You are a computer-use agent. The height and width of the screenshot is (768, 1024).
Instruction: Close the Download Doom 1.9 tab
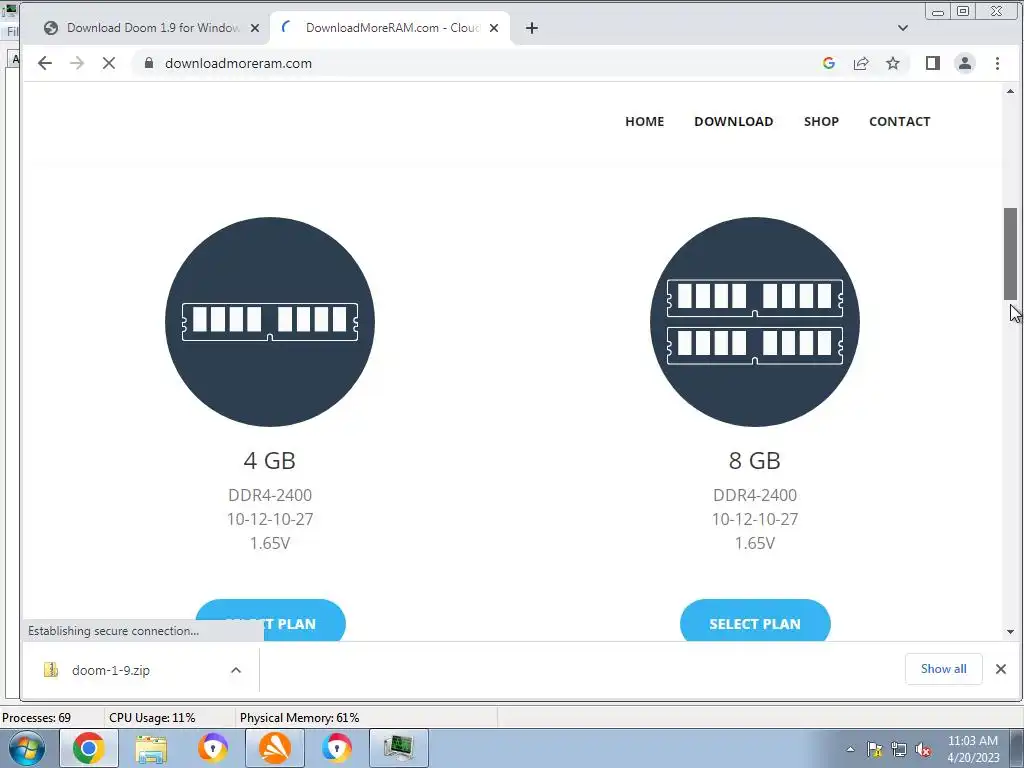pos(255,28)
